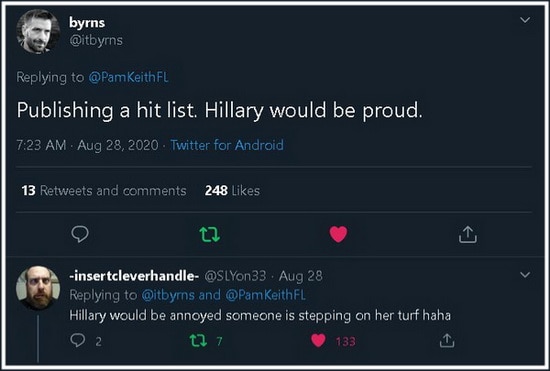Viewport: 550px width, 371px height.
Task: Open the chevron menu on byrns' tweet
Action: click(525, 20)
